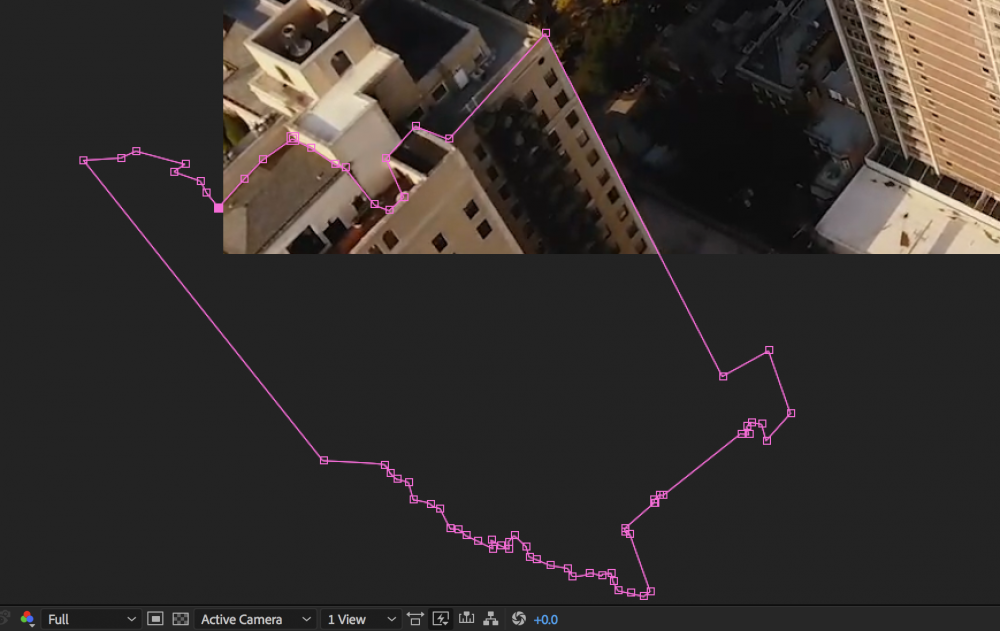1000x631 pixels.
Task: Open the Full resolution dropdown
Action: (x=90, y=619)
